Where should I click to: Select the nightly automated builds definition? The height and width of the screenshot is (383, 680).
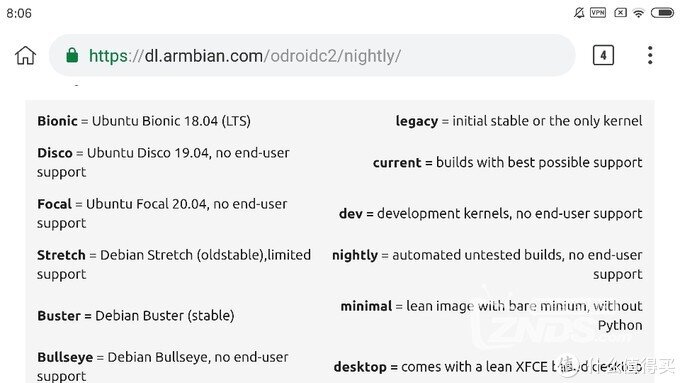pos(487,264)
